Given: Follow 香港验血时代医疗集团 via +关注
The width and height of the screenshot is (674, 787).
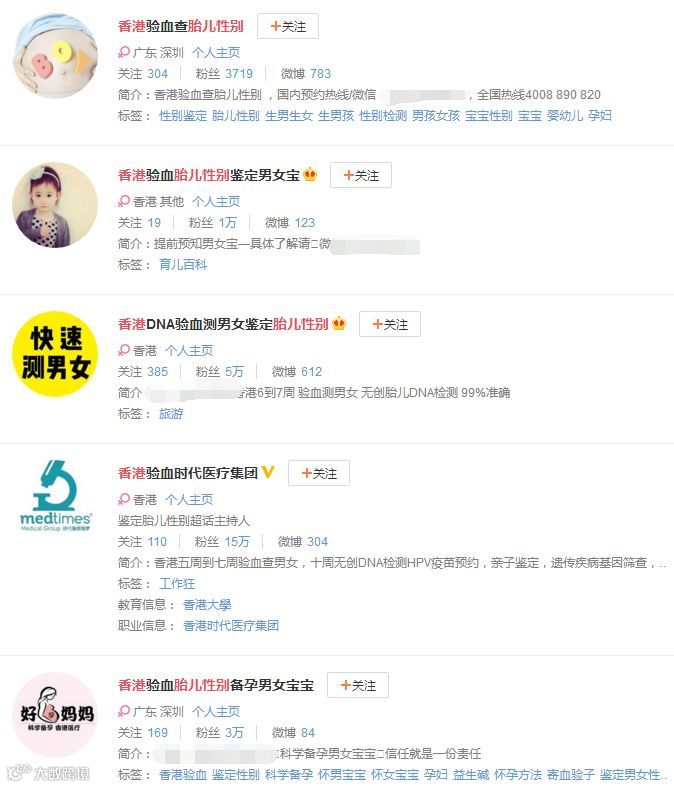Looking at the screenshot, I should click(x=319, y=473).
